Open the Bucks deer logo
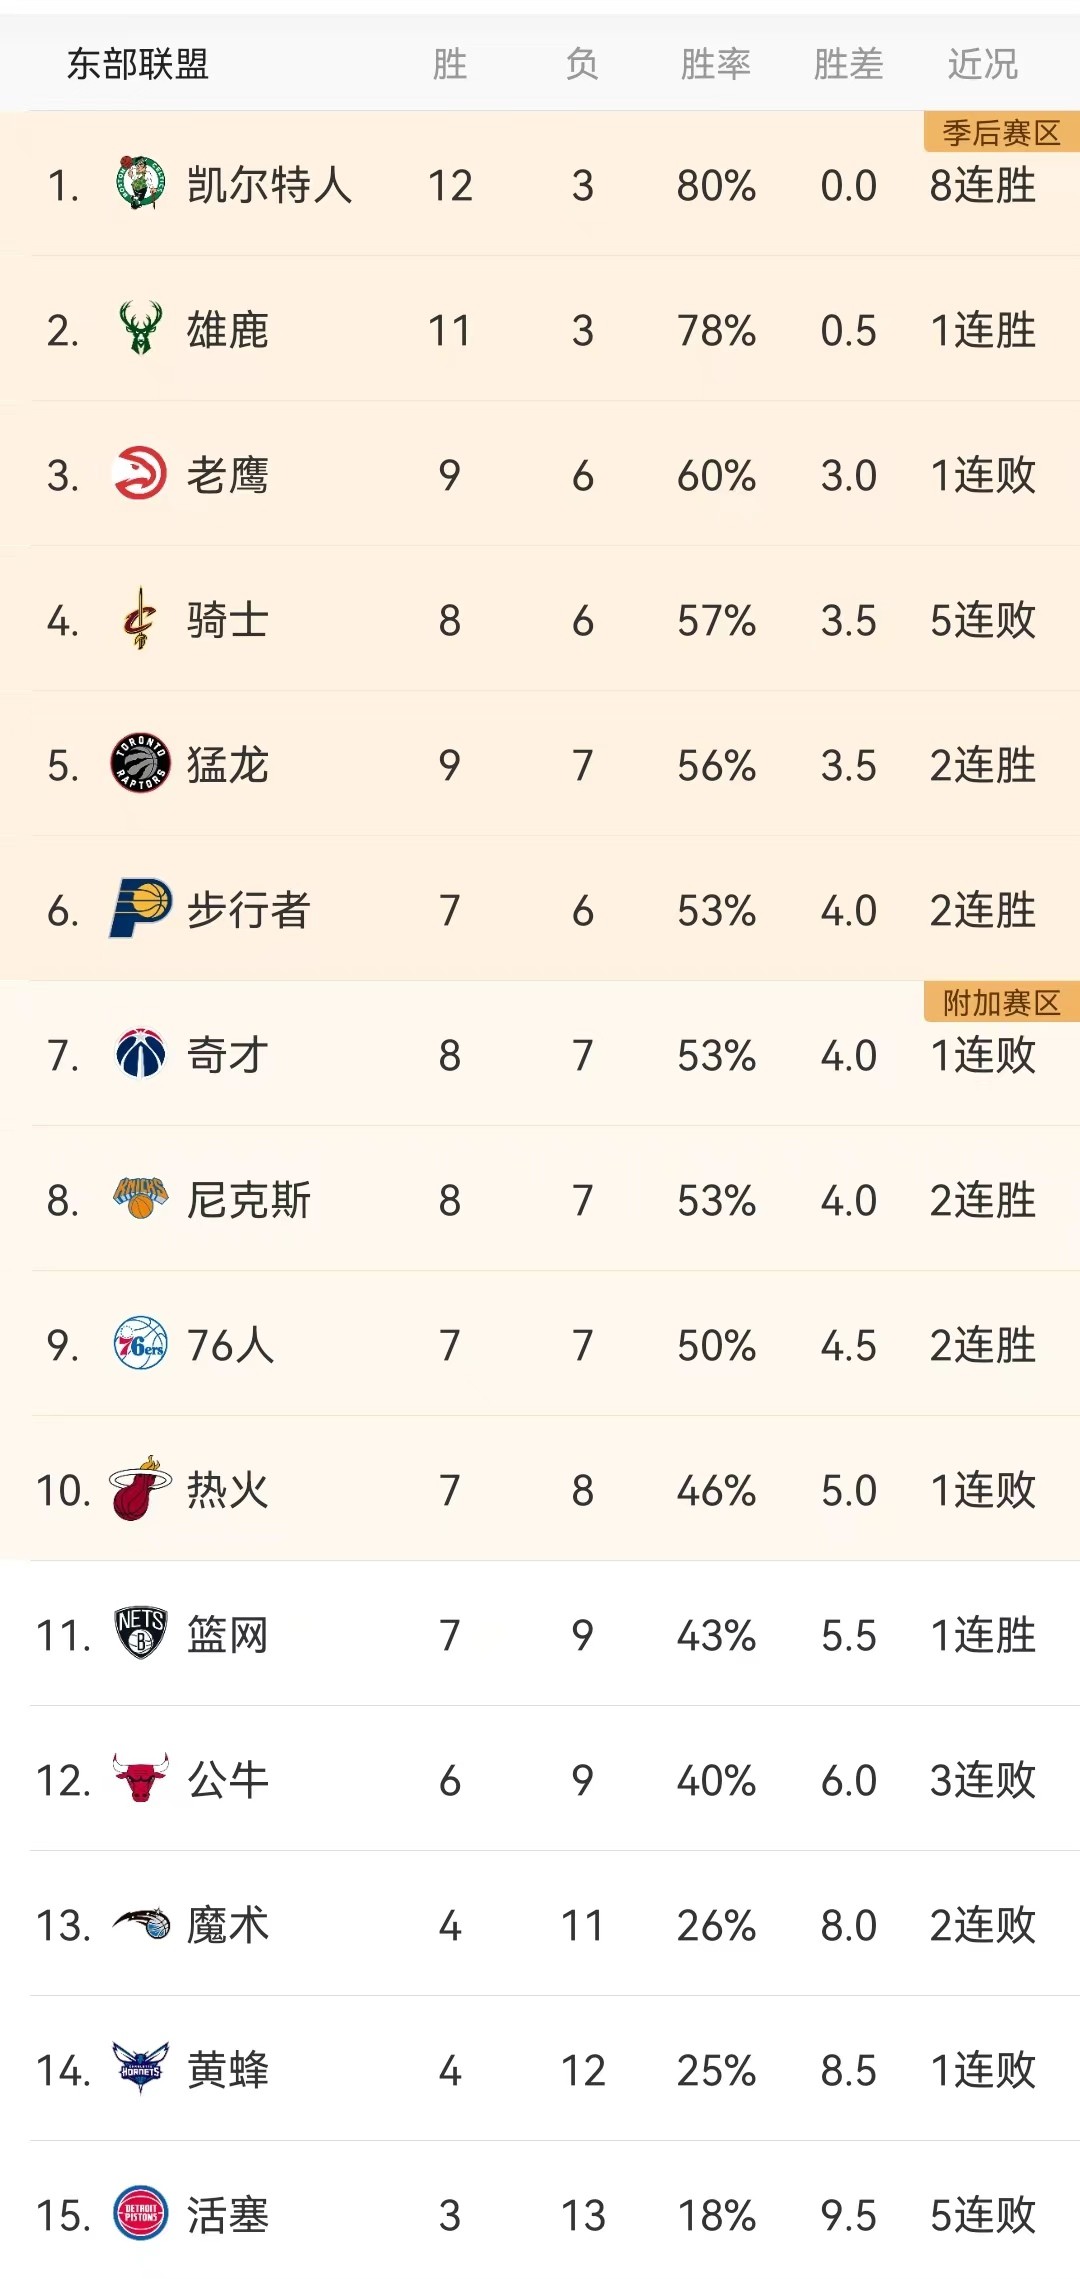1080x2279 pixels. coord(140,328)
